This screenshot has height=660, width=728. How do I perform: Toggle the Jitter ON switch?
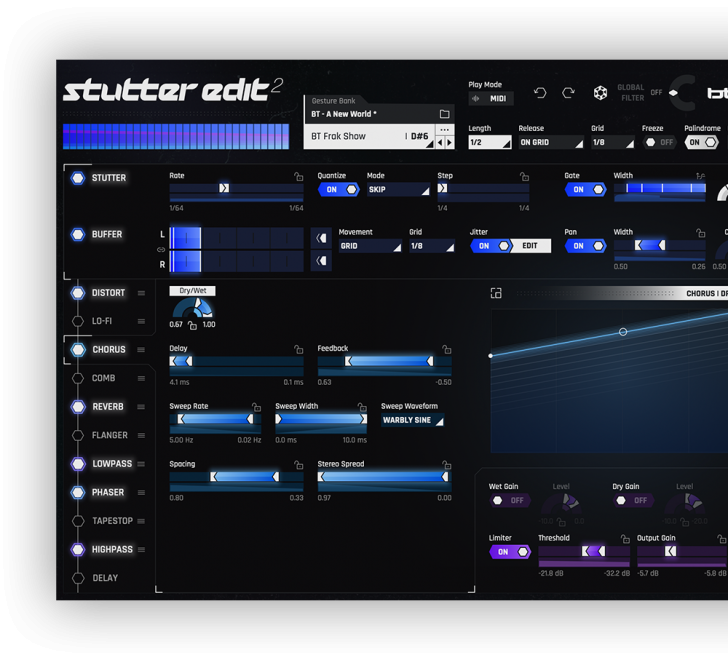point(491,246)
